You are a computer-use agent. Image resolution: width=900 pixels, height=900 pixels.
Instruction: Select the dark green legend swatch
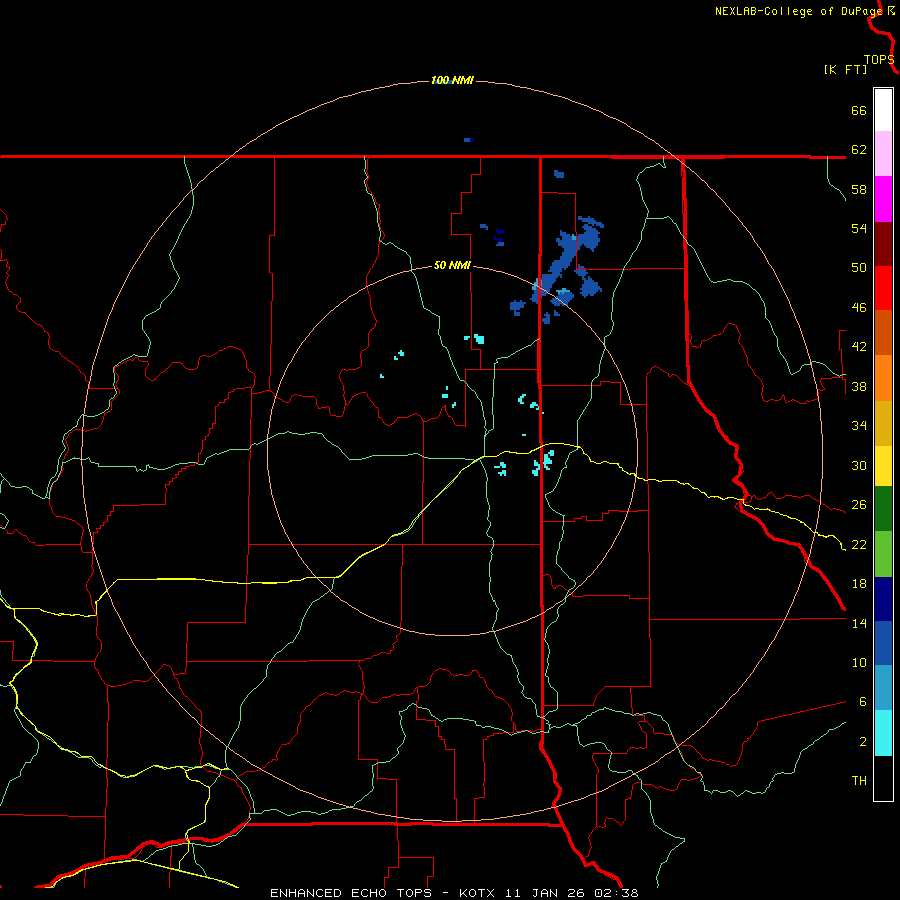tap(883, 509)
